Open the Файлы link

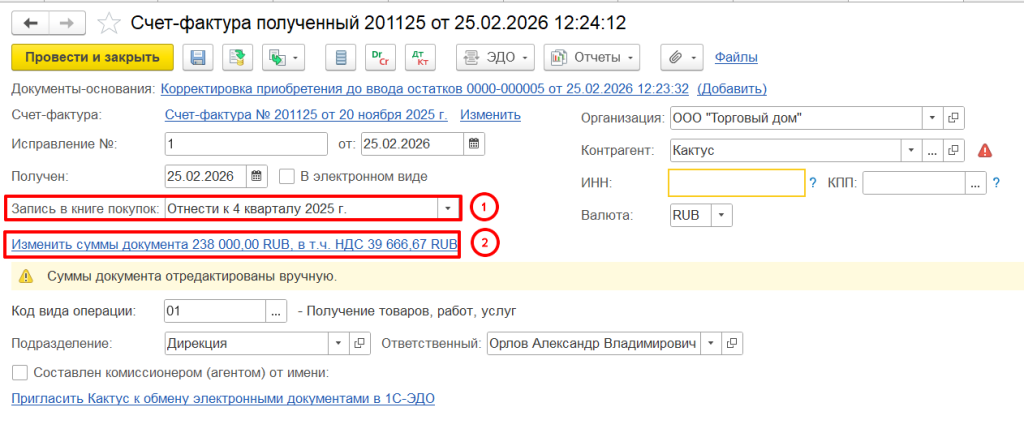tap(736, 57)
